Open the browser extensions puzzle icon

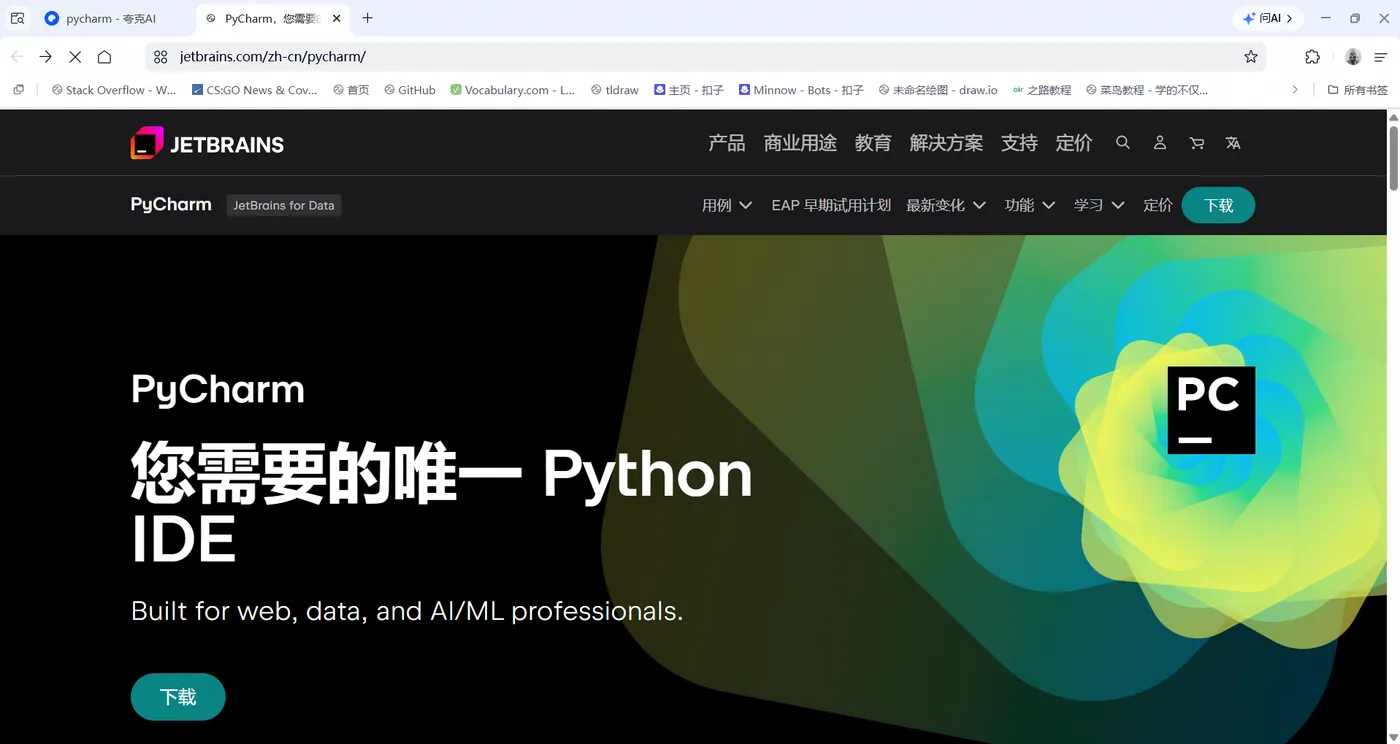click(1313, 57)
